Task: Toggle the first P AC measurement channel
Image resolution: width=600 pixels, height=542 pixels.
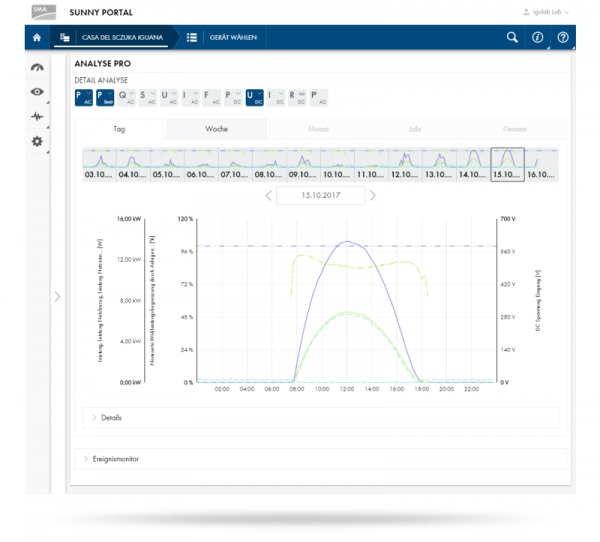Action: coord(83,97)
